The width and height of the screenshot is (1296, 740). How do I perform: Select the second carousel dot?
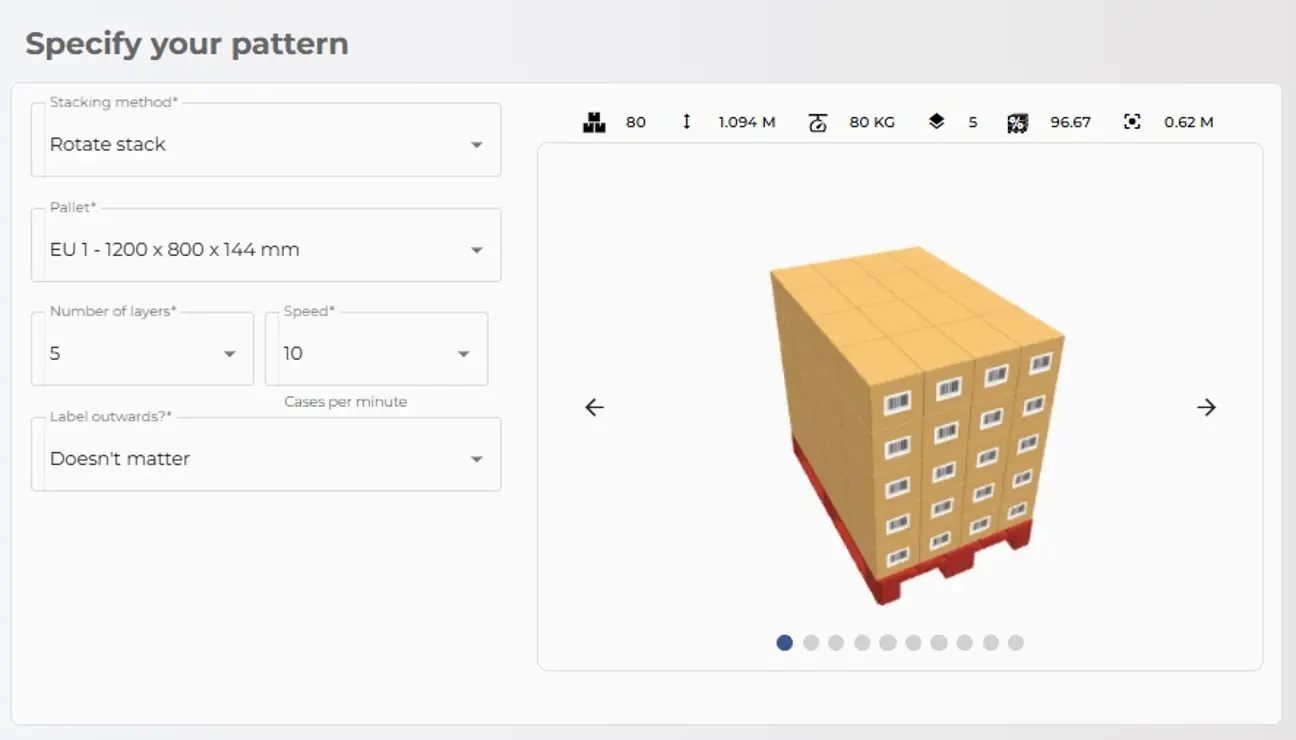coord(811,643)
